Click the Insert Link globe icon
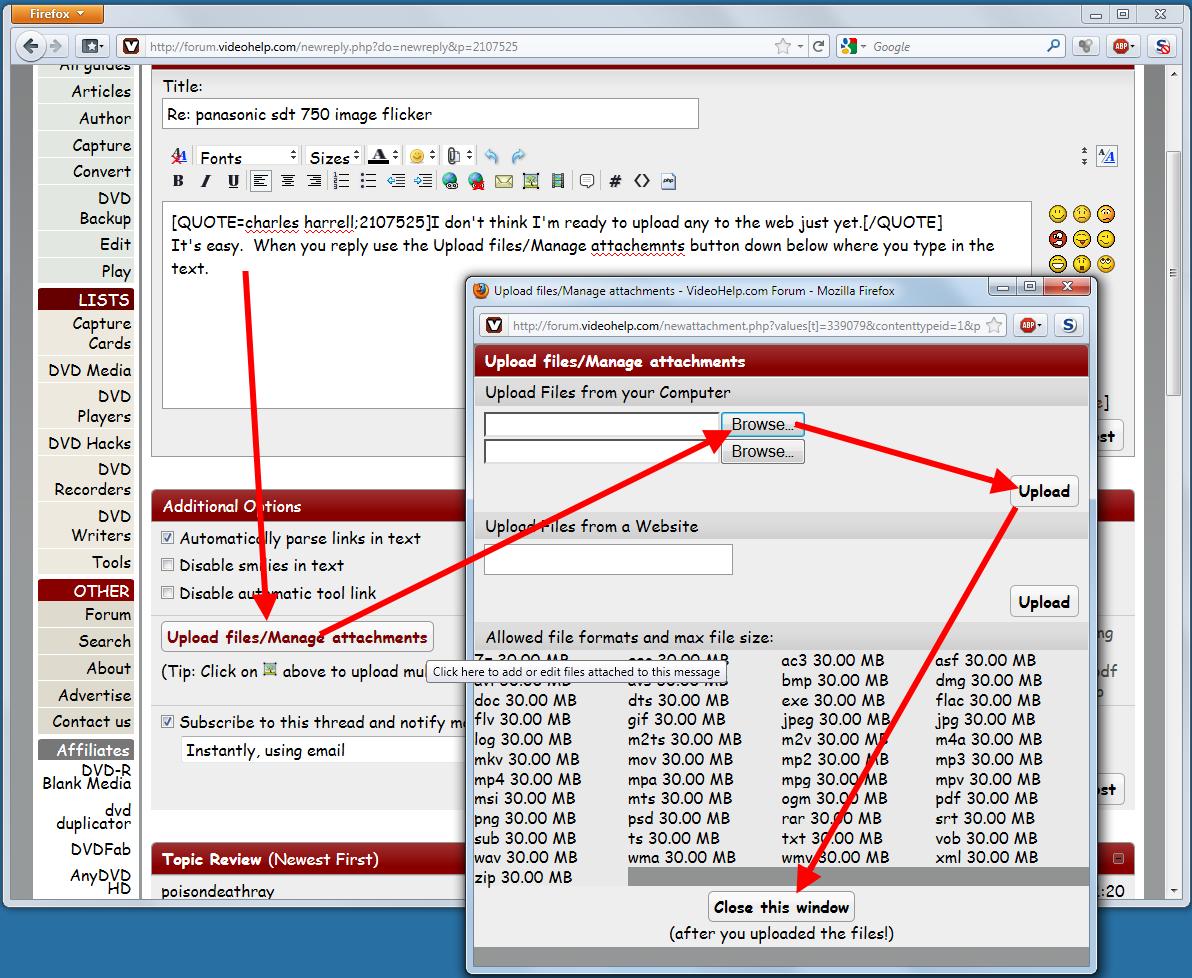Screen dimensions: 1192x978 [x=450, y=181]
